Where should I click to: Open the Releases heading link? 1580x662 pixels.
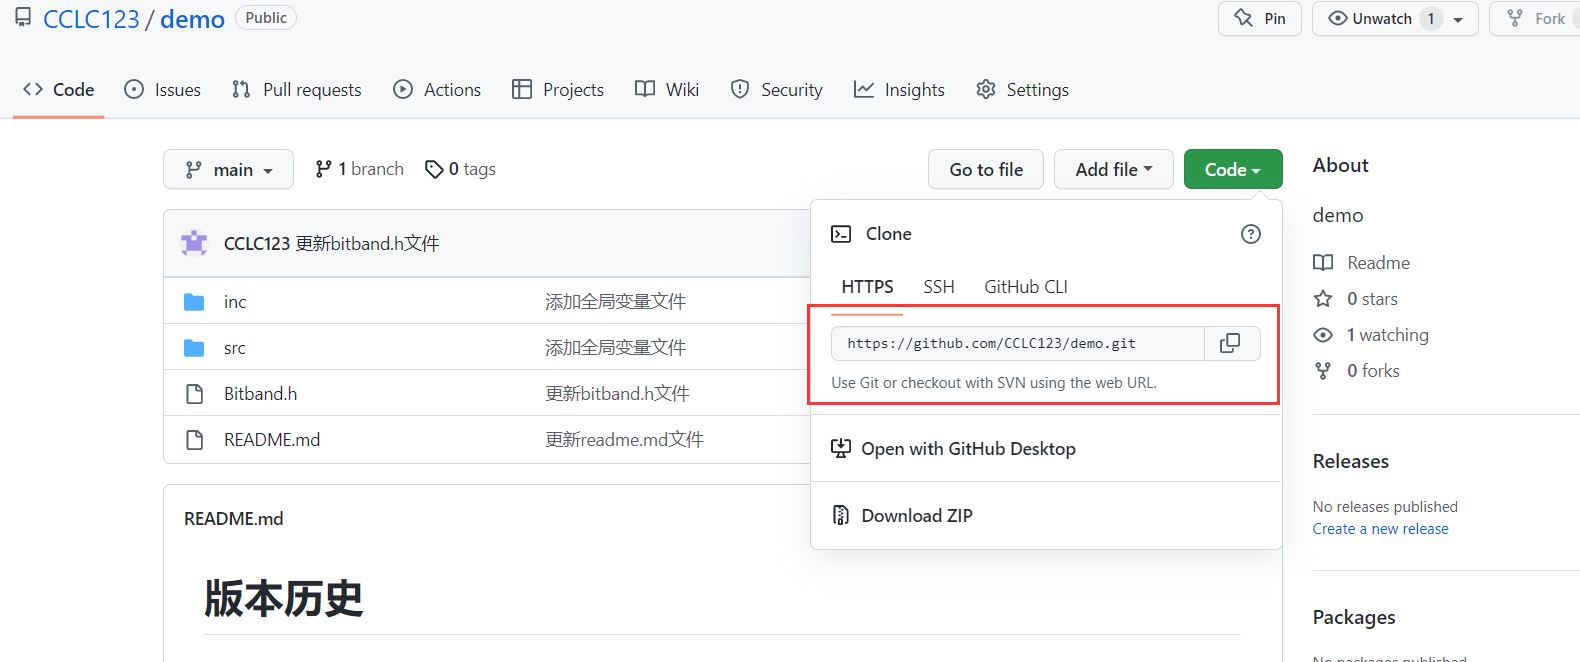[1351, 461]
